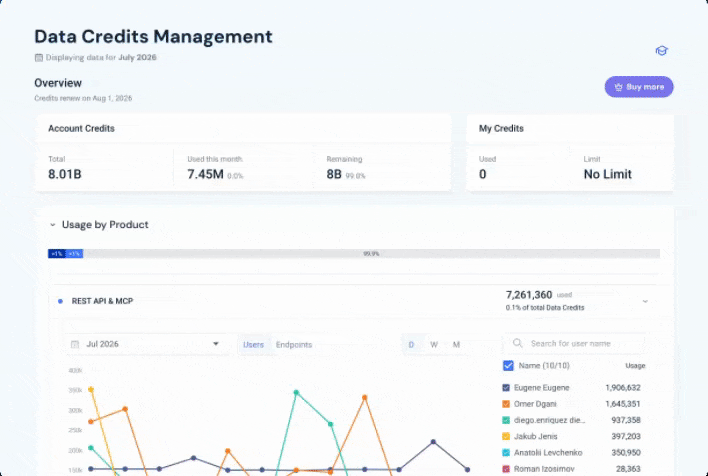Click the 8B Remaining value

(334, 174)
